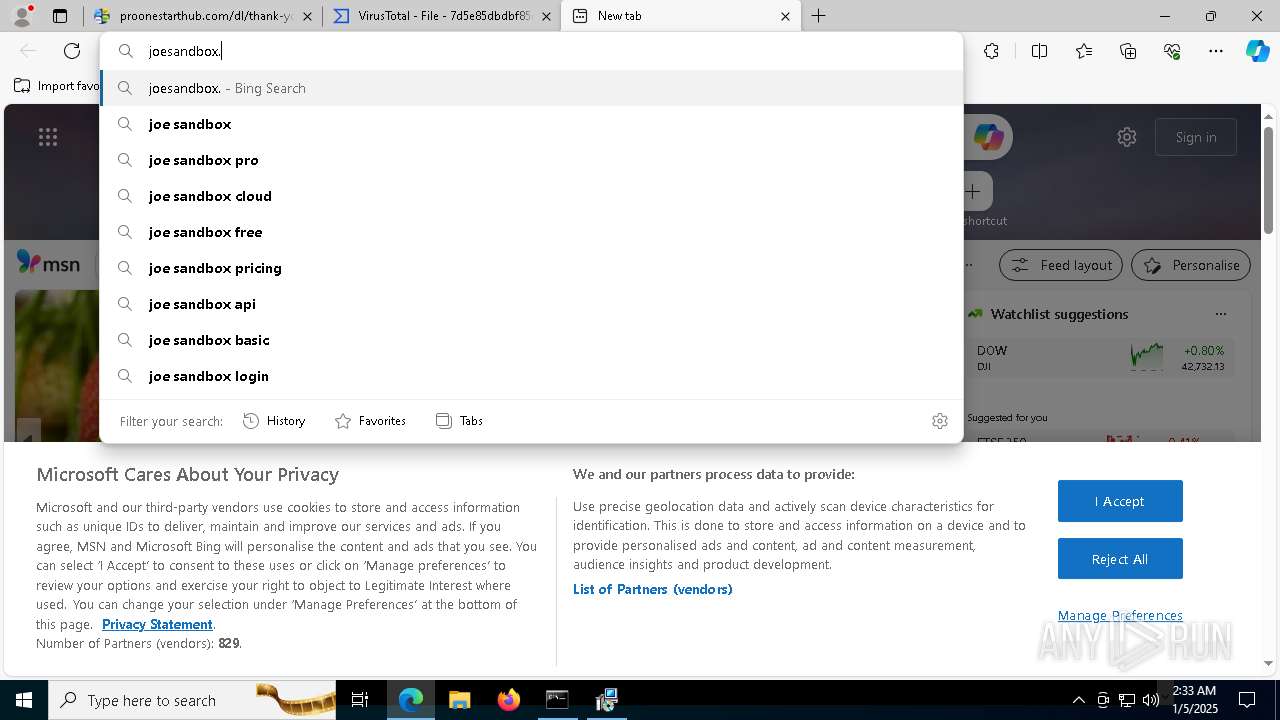Click the refresh page icon
This screenshot has width=1280, height=720.
click(x=72, y=51)
